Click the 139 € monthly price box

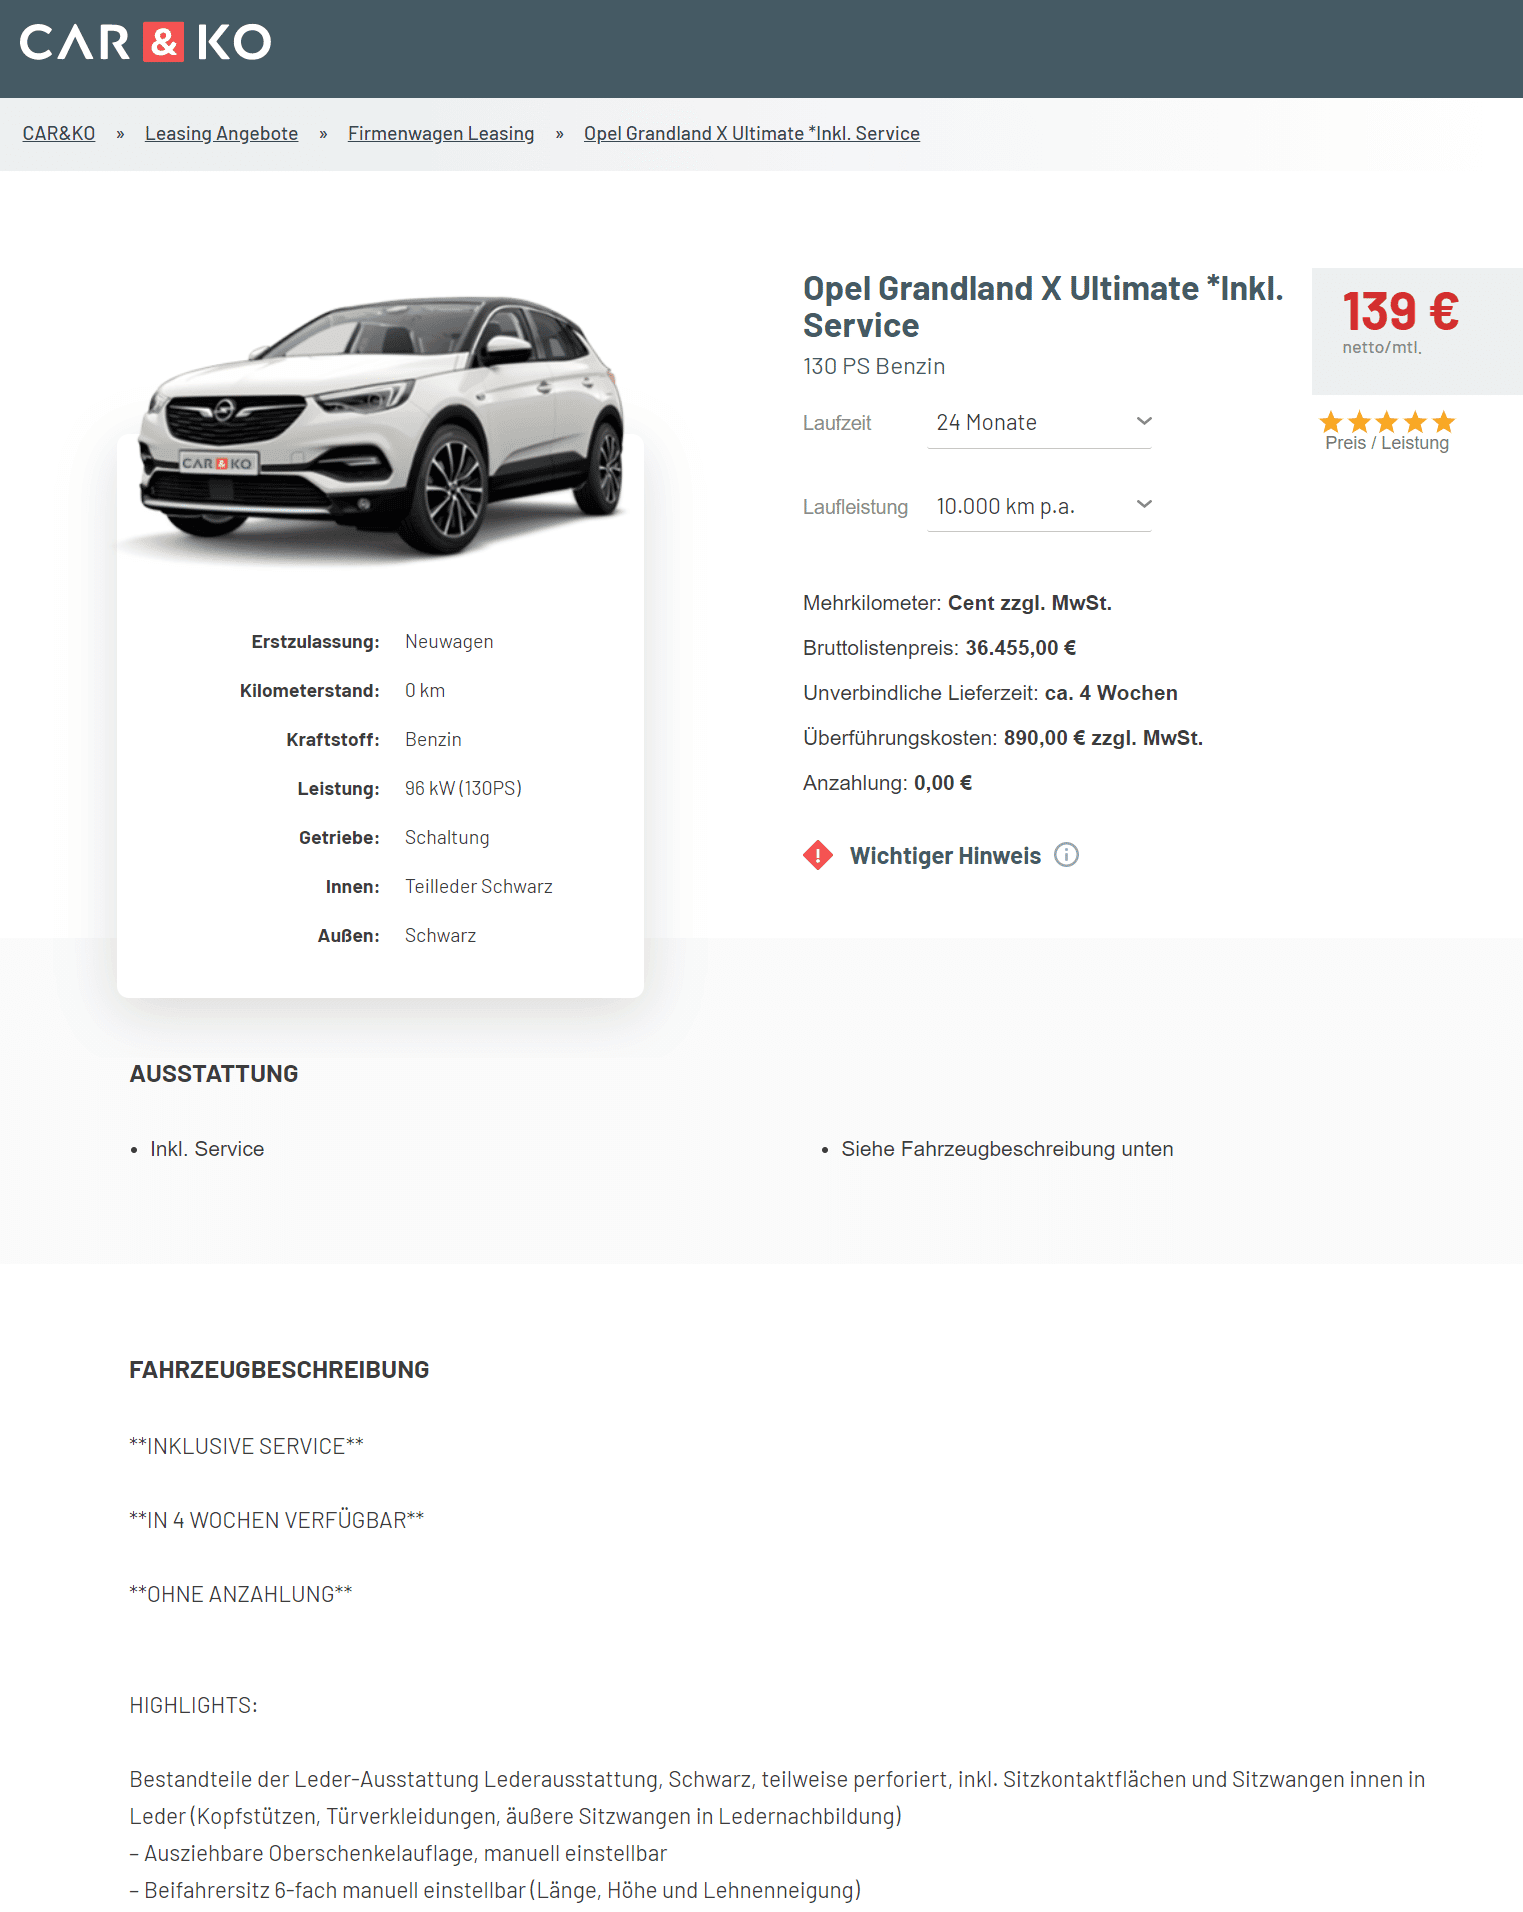pos(1417,331)
